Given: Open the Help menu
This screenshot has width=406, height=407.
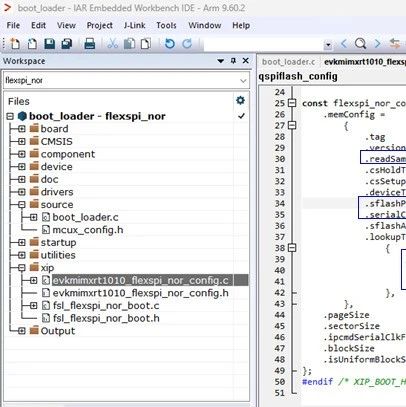Looking at the screenshot, I should tap(241, 25).
